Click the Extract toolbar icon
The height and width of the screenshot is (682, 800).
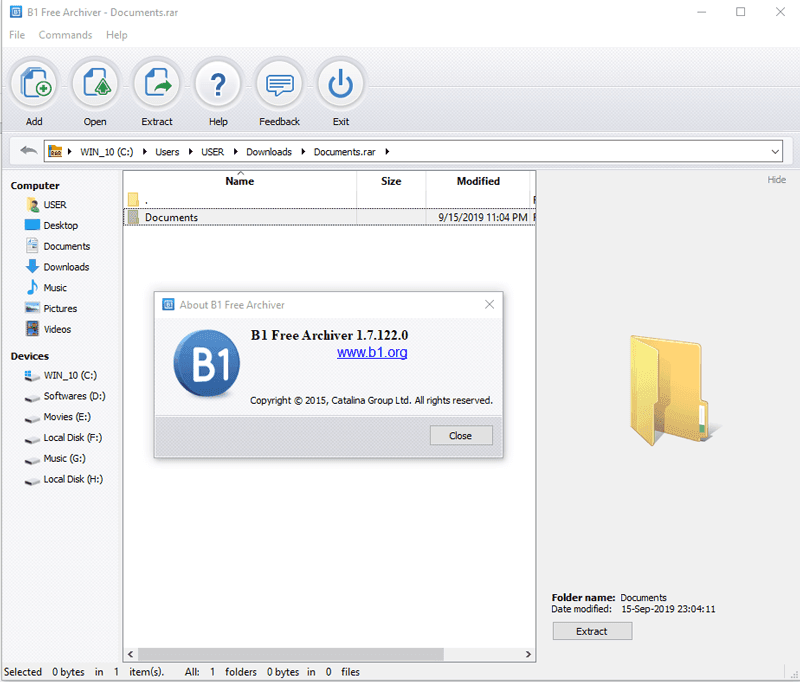point(157,84)
